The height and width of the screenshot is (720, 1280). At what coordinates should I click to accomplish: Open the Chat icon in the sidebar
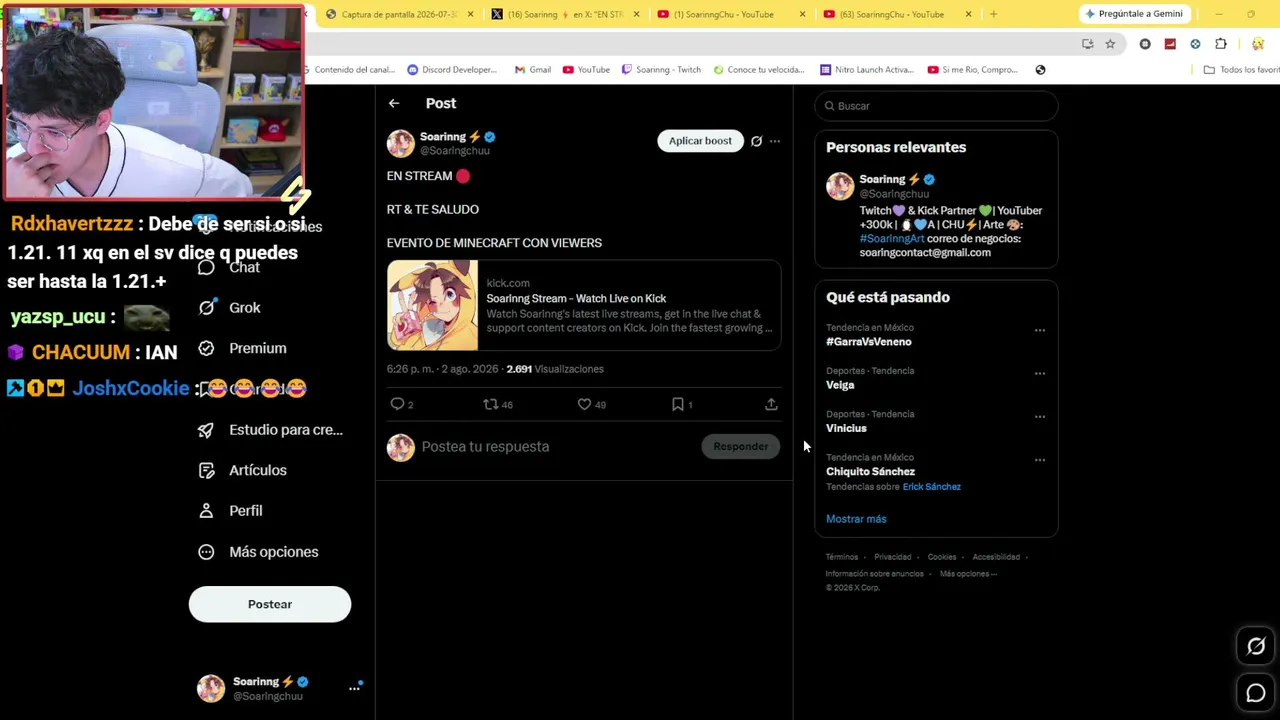[206, 267]
